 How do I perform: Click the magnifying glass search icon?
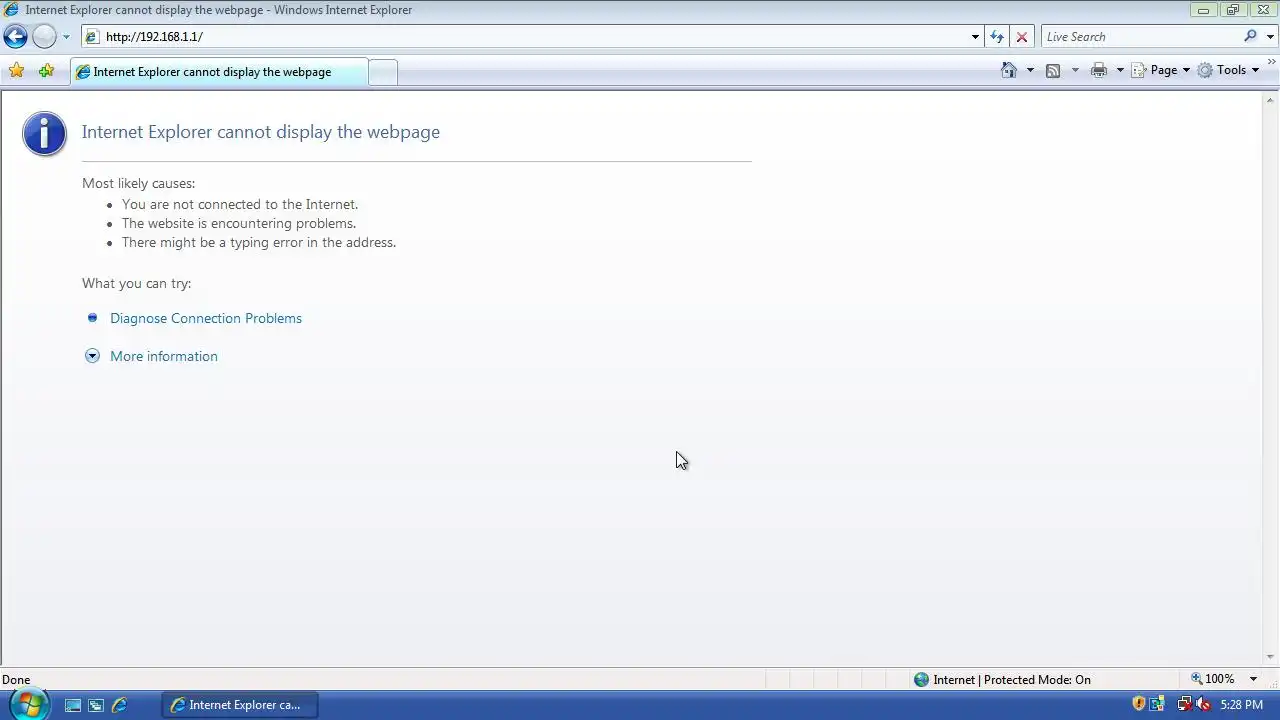click(x=1250, y=36)
